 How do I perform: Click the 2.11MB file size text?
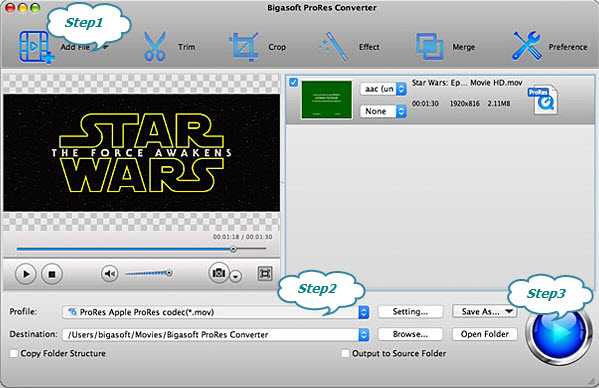coord(499,103)
